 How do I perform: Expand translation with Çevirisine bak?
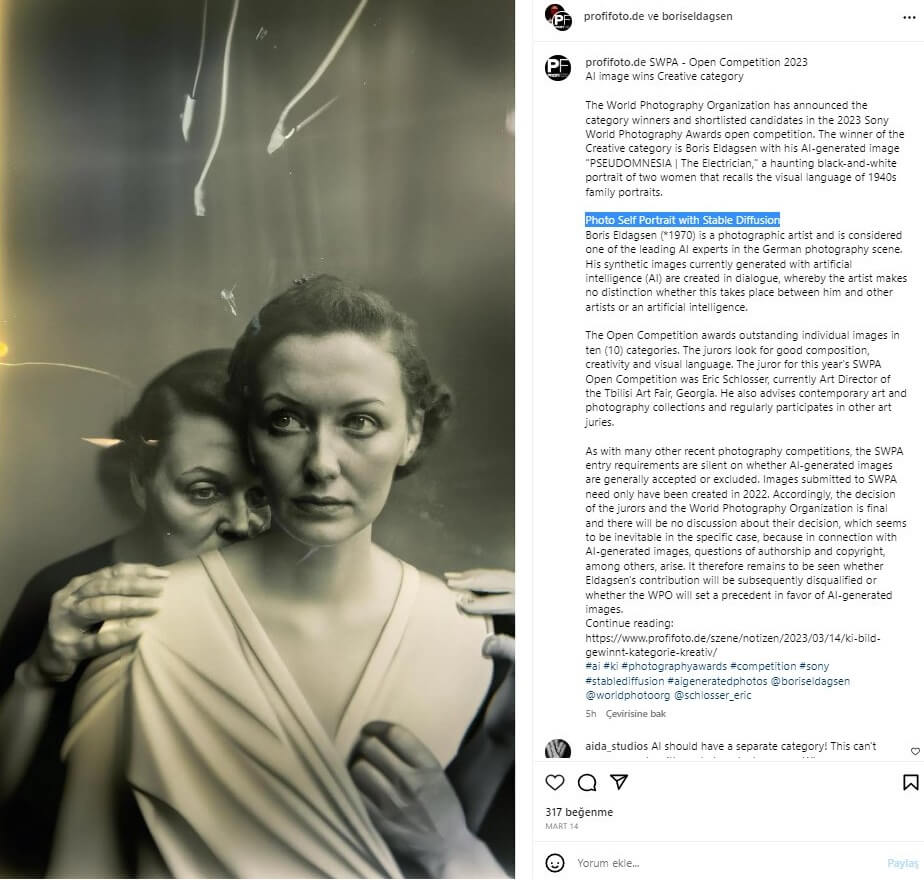tap(635, 714)
